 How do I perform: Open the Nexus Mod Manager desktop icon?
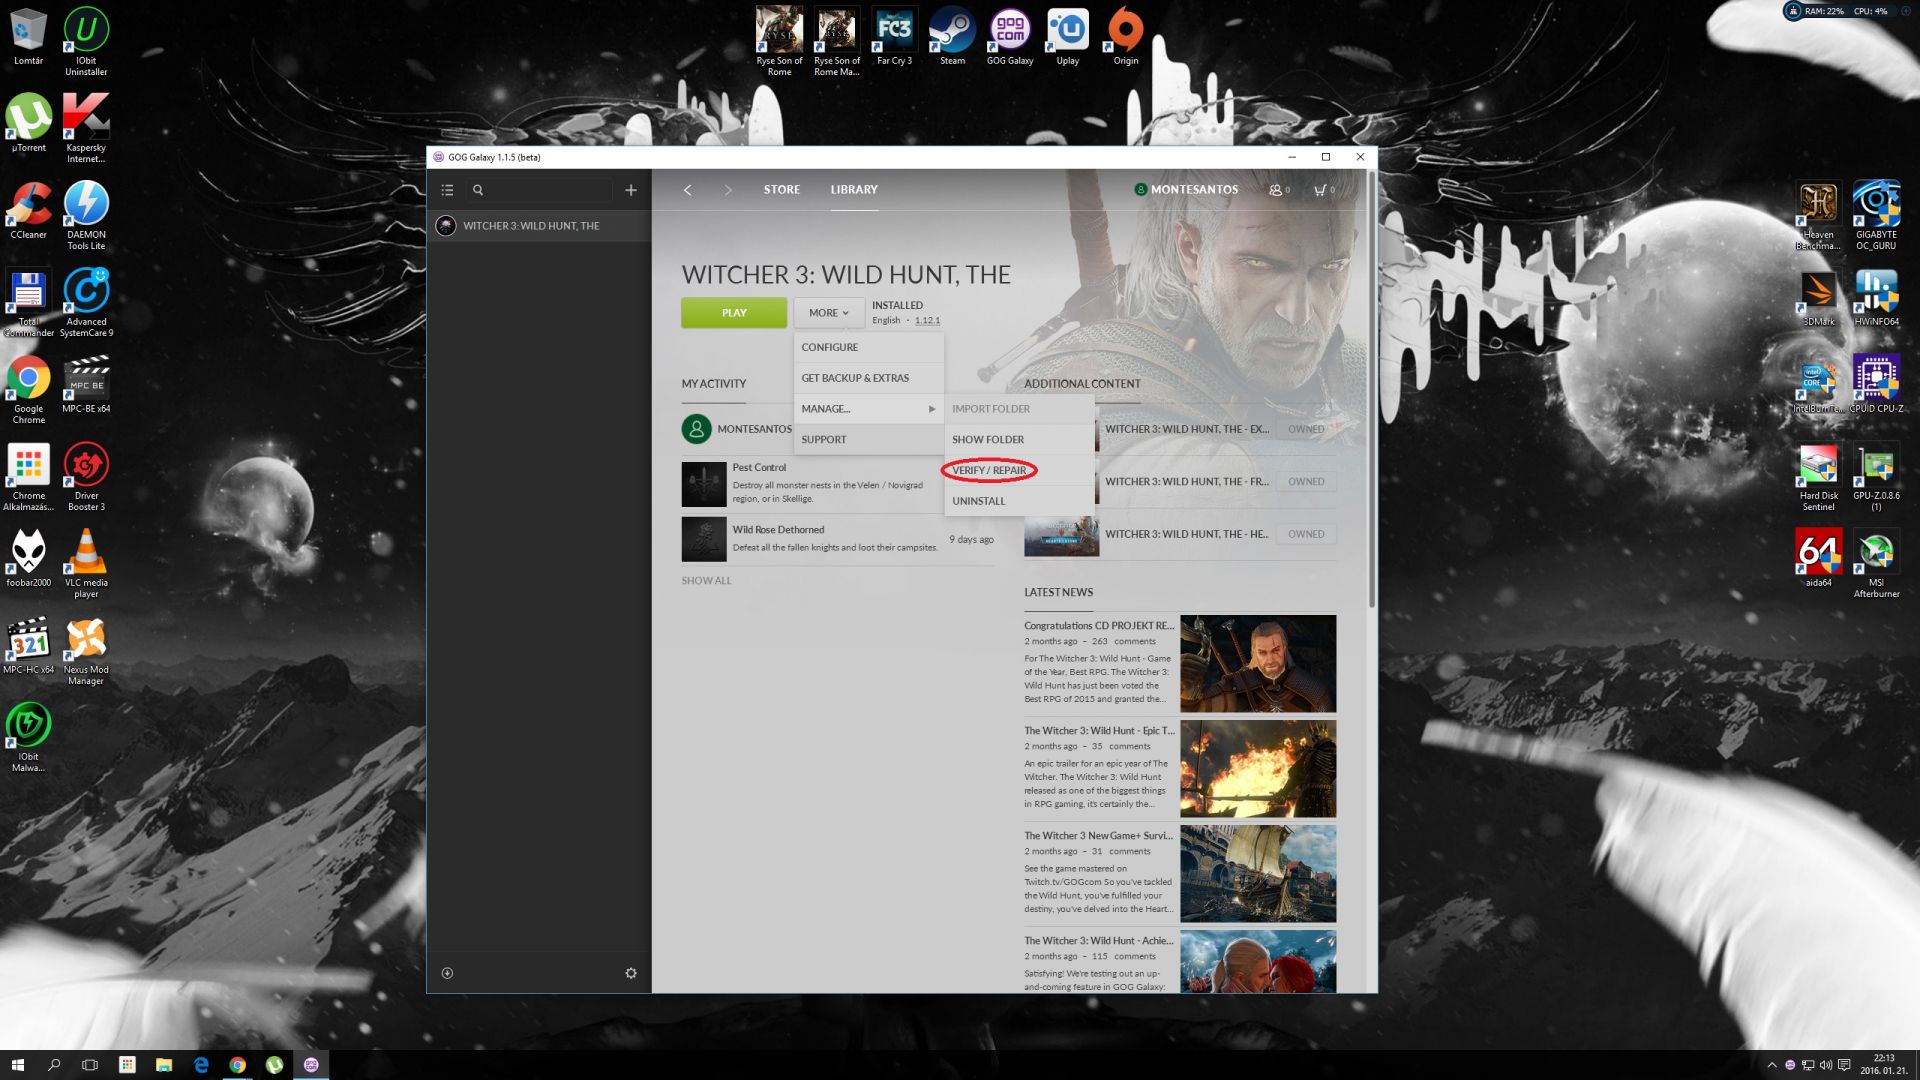pyautogui.click(x=86, y=651)
